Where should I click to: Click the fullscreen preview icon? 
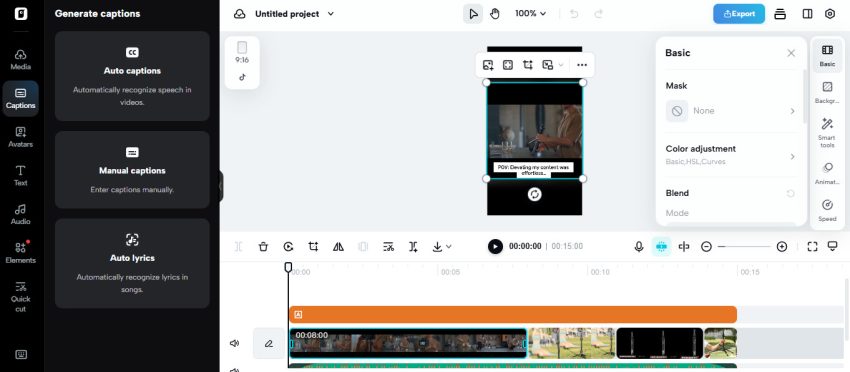812,247
